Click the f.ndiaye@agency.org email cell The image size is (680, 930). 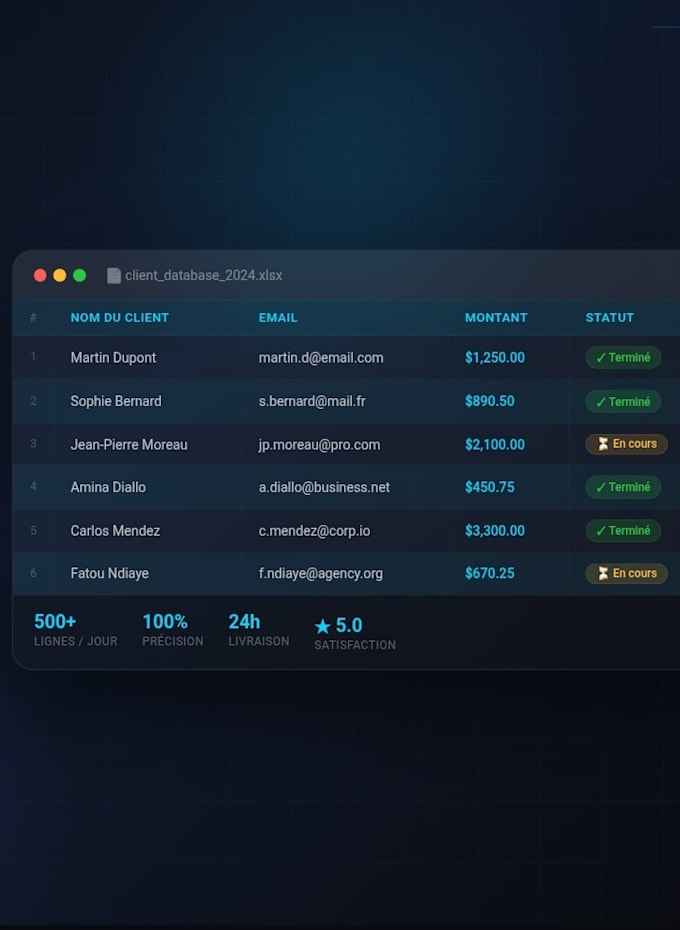click(320, 574)
